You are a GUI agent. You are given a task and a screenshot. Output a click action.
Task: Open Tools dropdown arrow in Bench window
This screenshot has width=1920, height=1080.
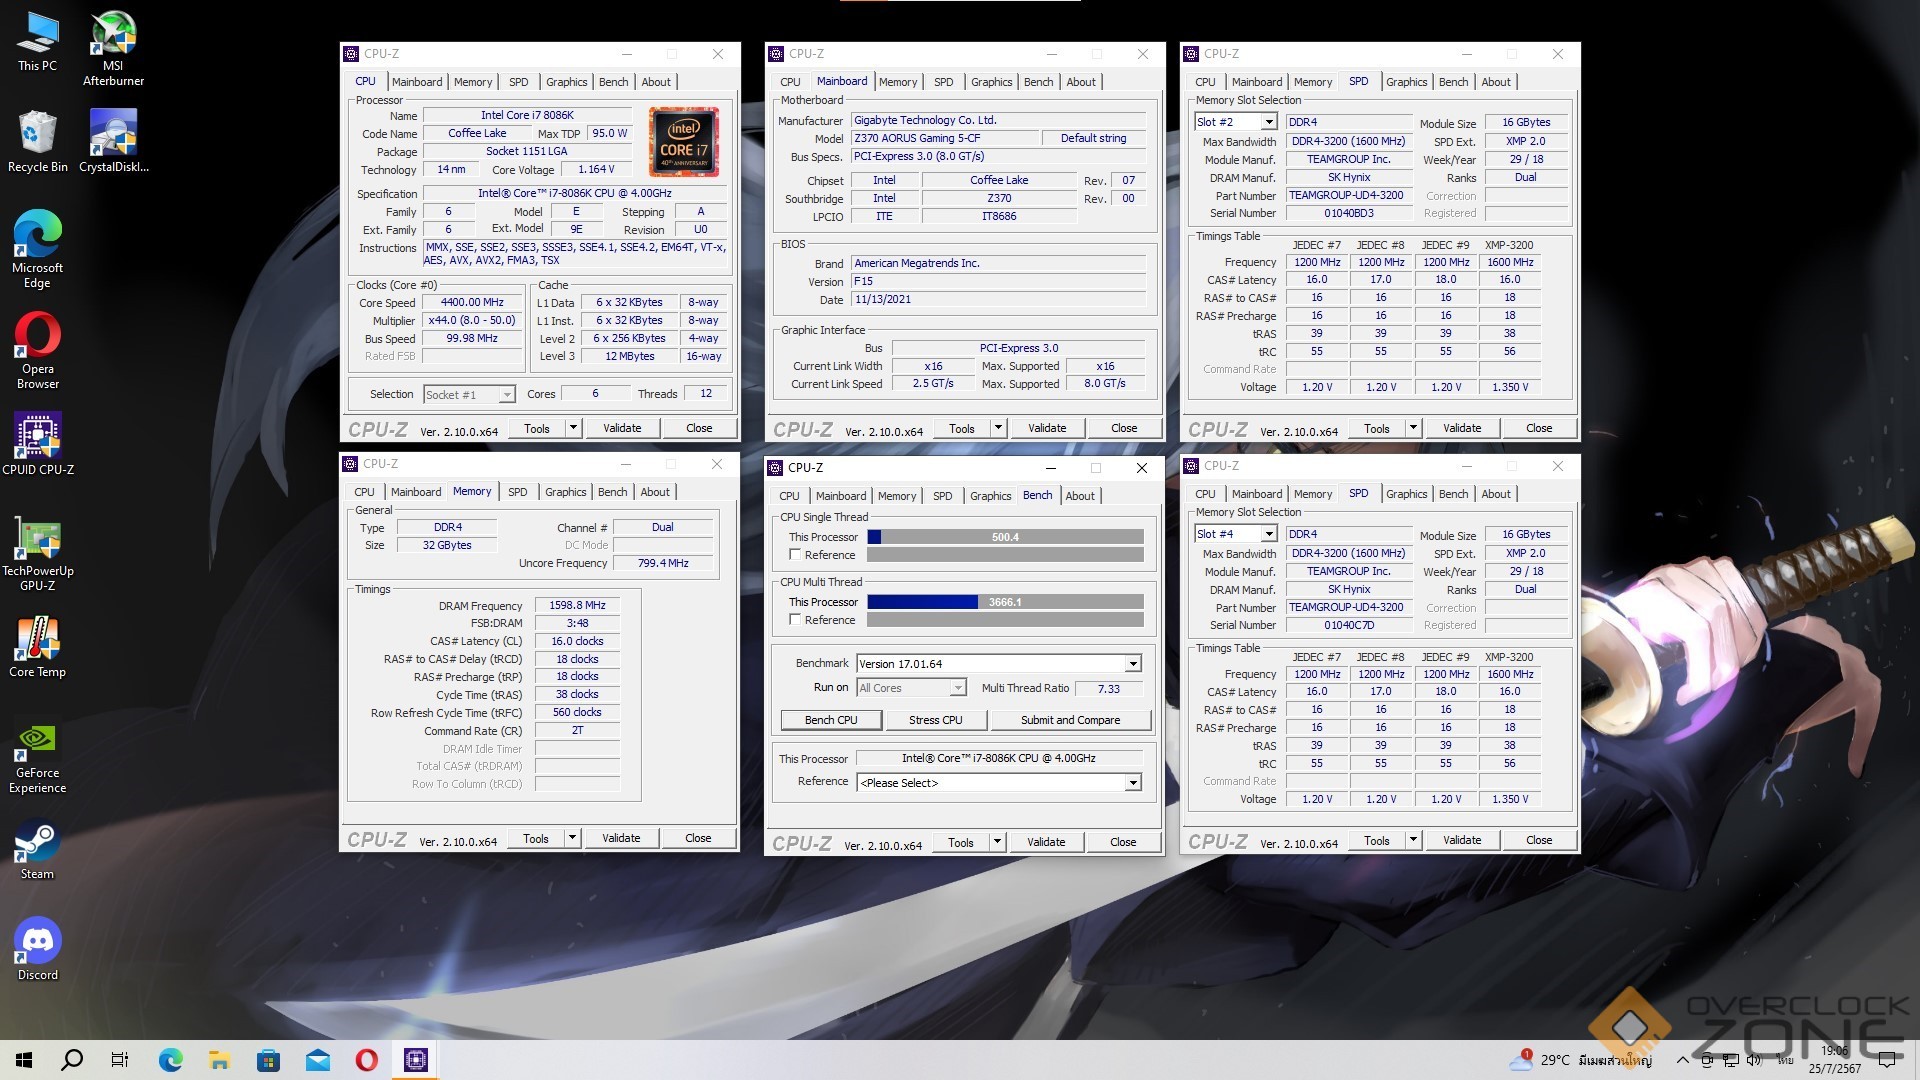pyautogui.click(x=996, y=842)
